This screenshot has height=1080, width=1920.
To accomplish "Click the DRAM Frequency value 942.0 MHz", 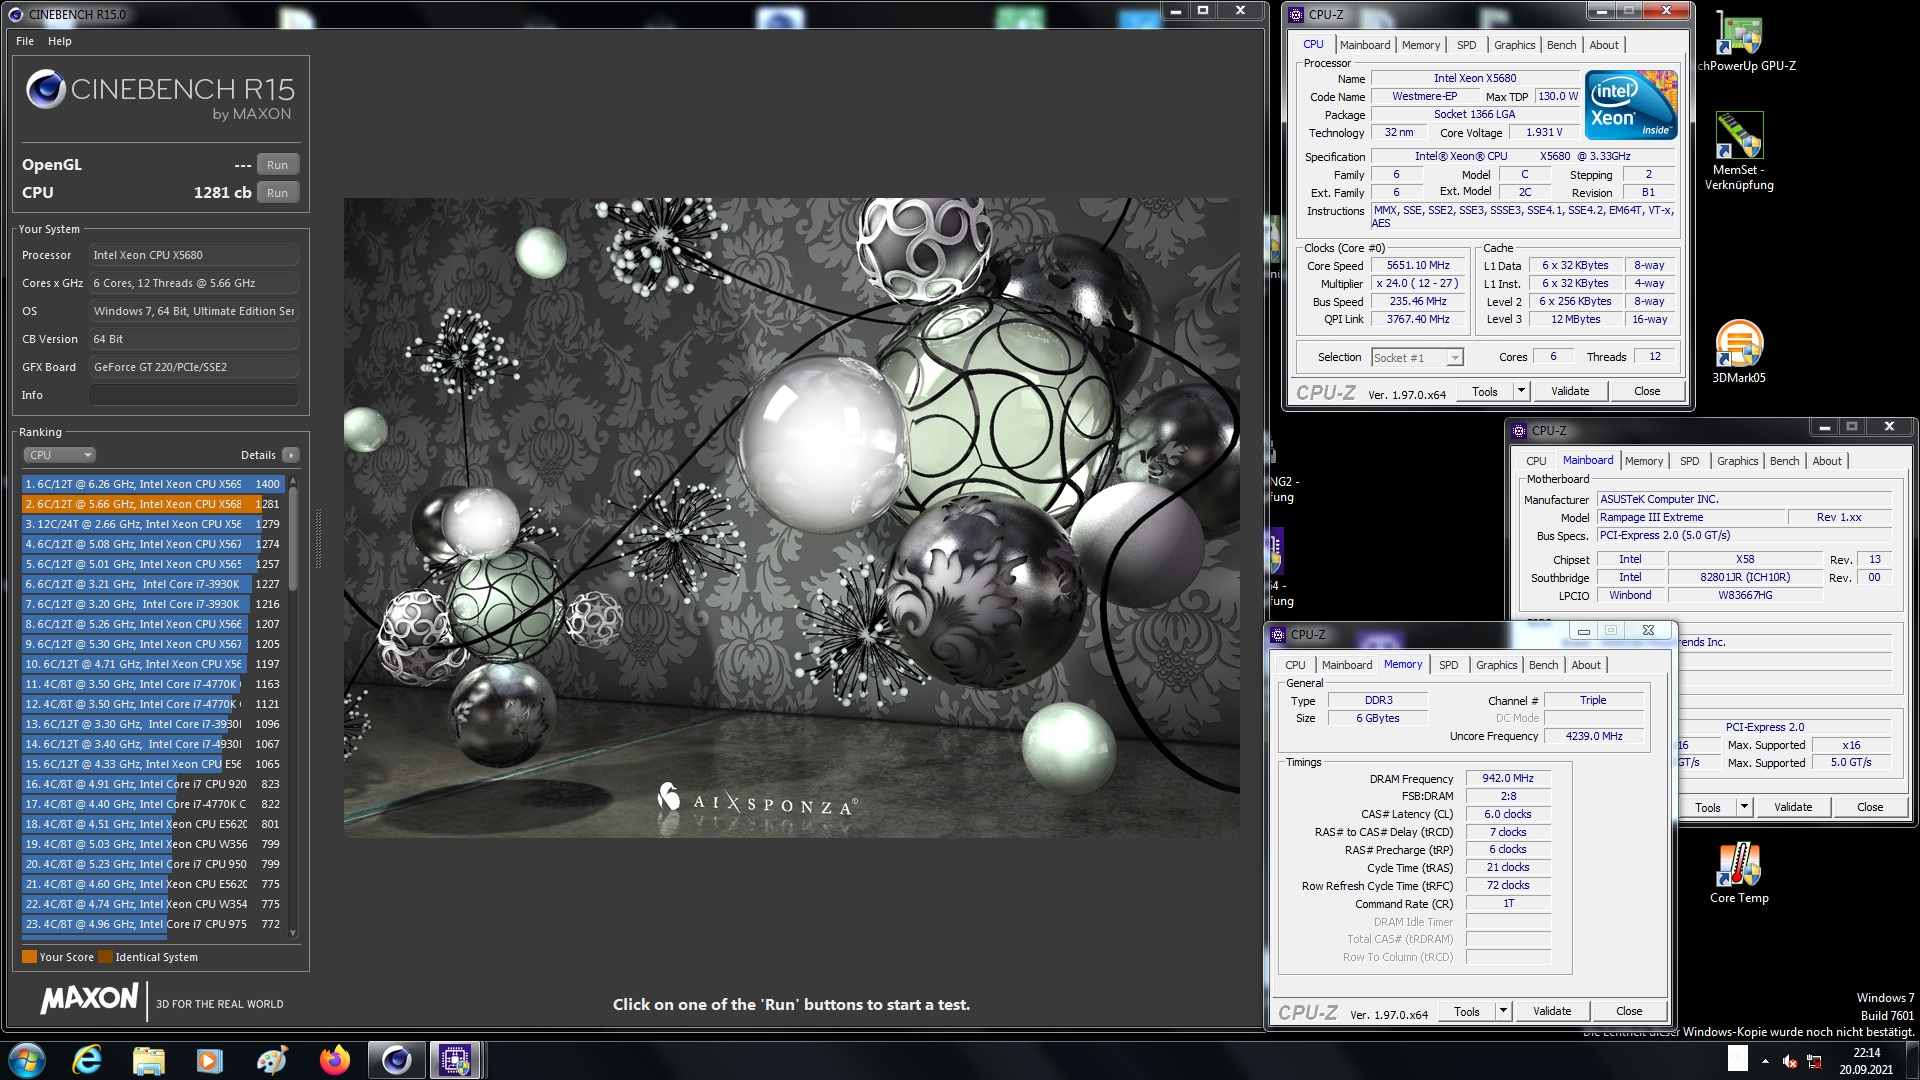I will [1508, 778].
